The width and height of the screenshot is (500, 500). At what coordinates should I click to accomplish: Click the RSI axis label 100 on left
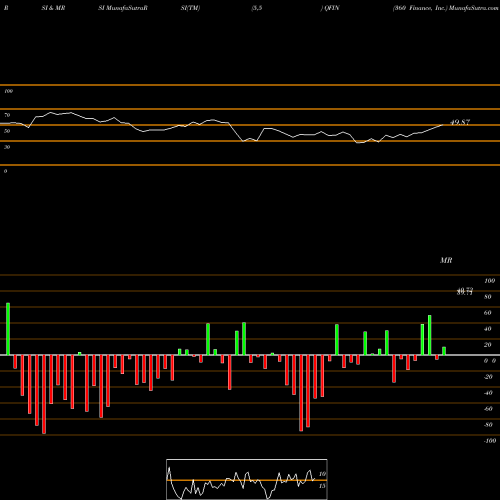click(8, 91)
